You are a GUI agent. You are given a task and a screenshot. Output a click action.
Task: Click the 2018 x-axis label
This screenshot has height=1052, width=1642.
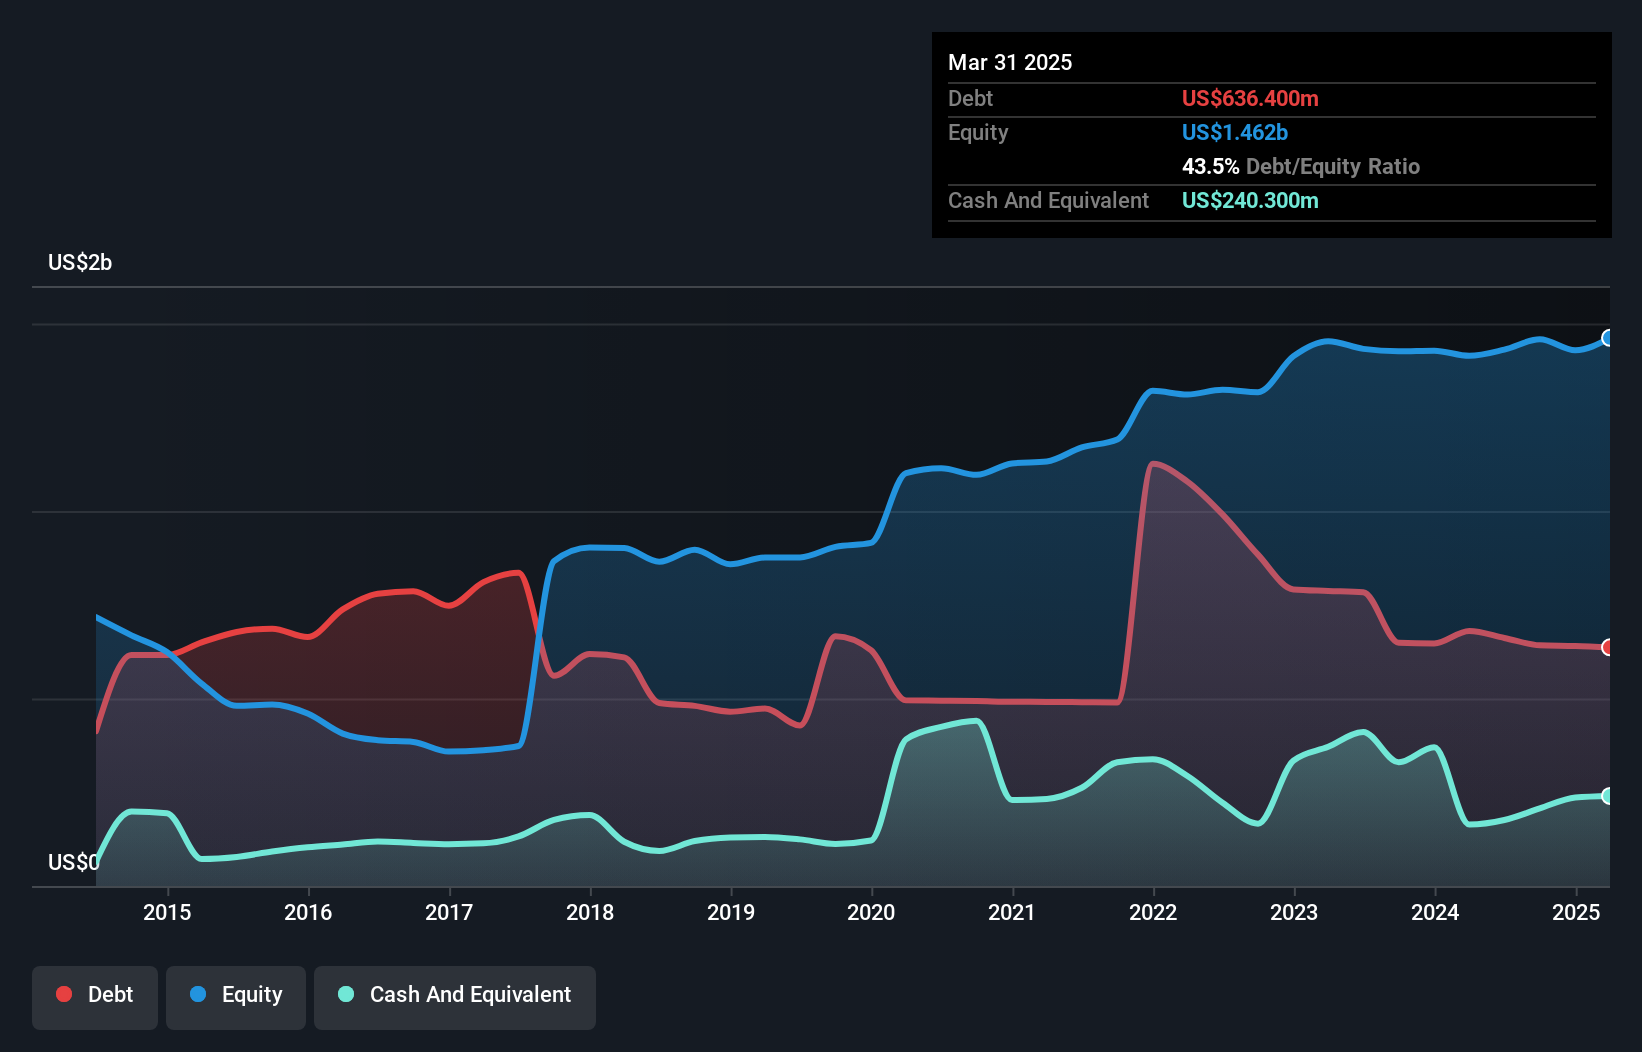pos(590,912)
